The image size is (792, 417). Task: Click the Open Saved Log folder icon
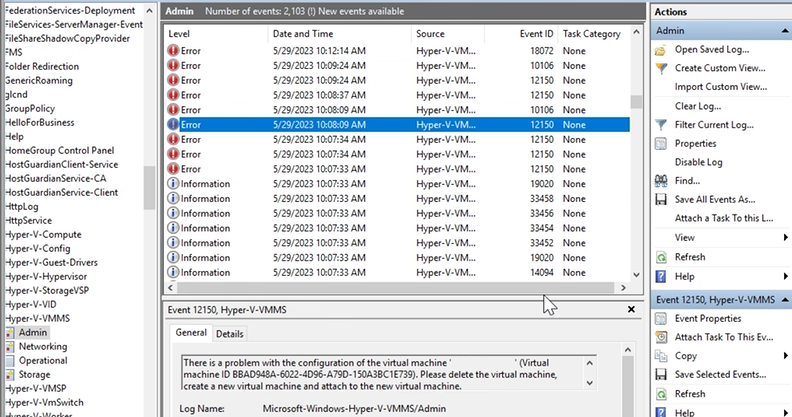[x=660, y=50]
